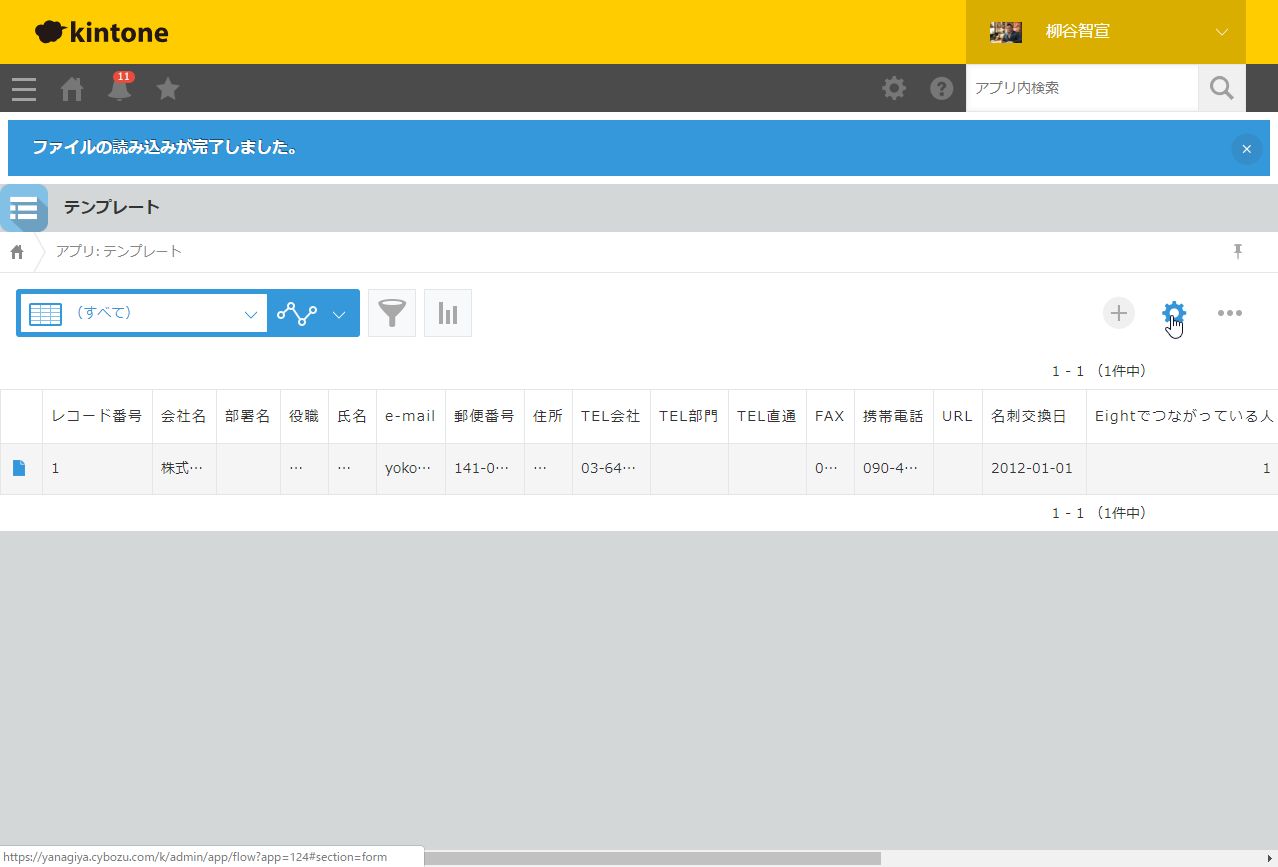Image resolution: width=1278 pixels, height=867 pixels.
Task: Click the 2012-01-01 date cell
Action: [1034, 468]
